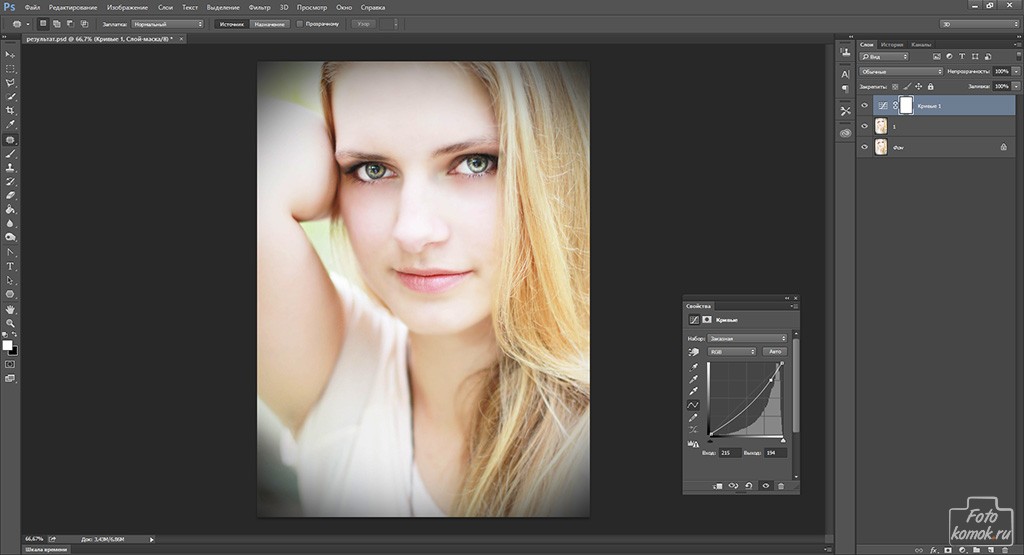Toggle visibility of the Фон layer
The image size is (1024, 555).
pos(865,147)
